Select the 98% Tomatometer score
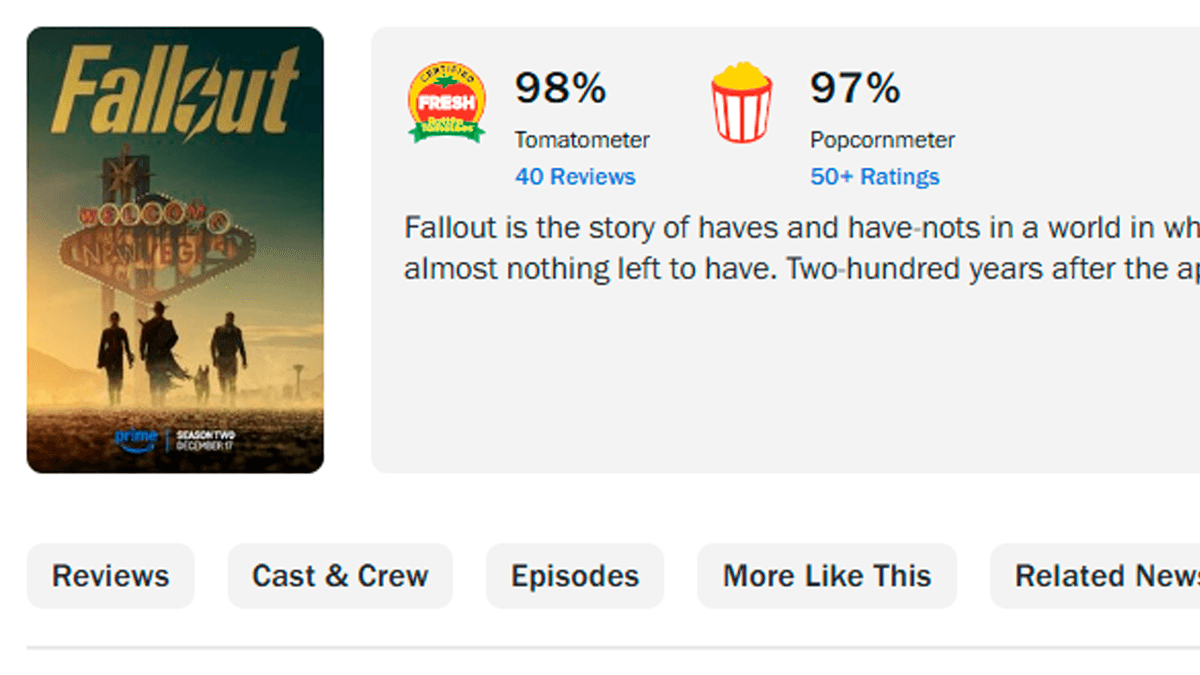This screenshot has width=1200, height=675. coord(560,89)
